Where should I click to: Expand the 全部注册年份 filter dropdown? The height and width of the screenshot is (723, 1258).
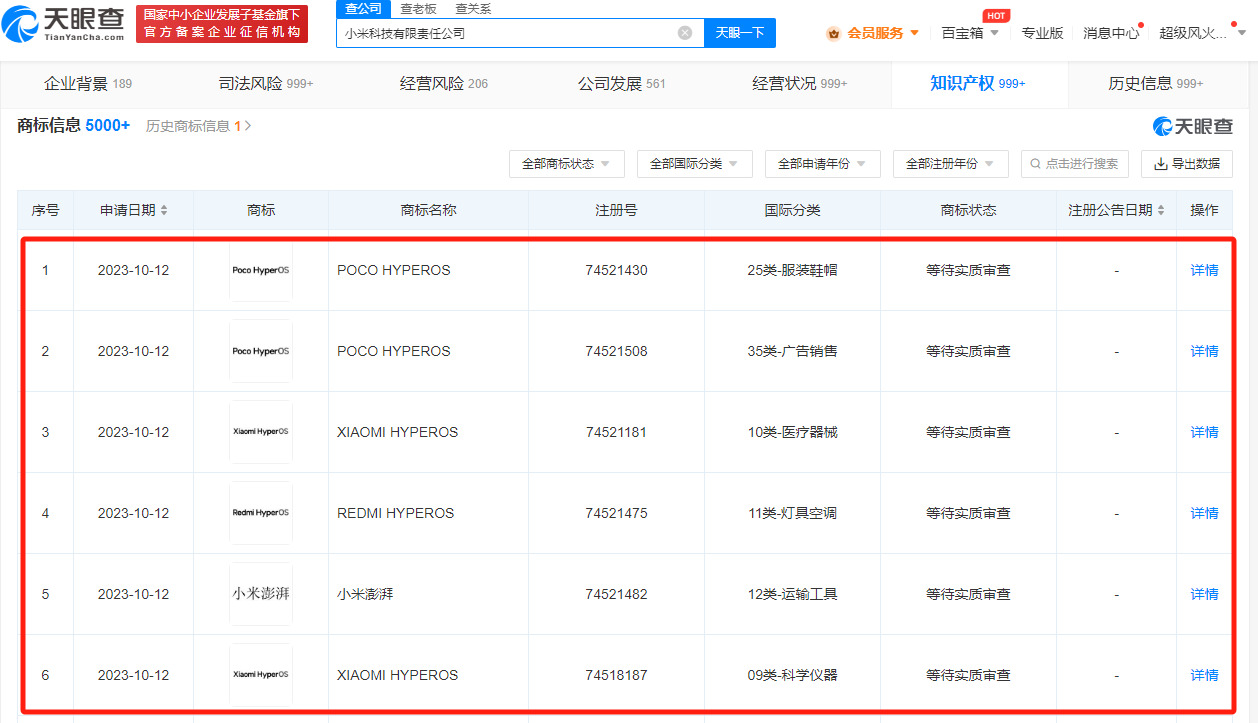(951, 164)
